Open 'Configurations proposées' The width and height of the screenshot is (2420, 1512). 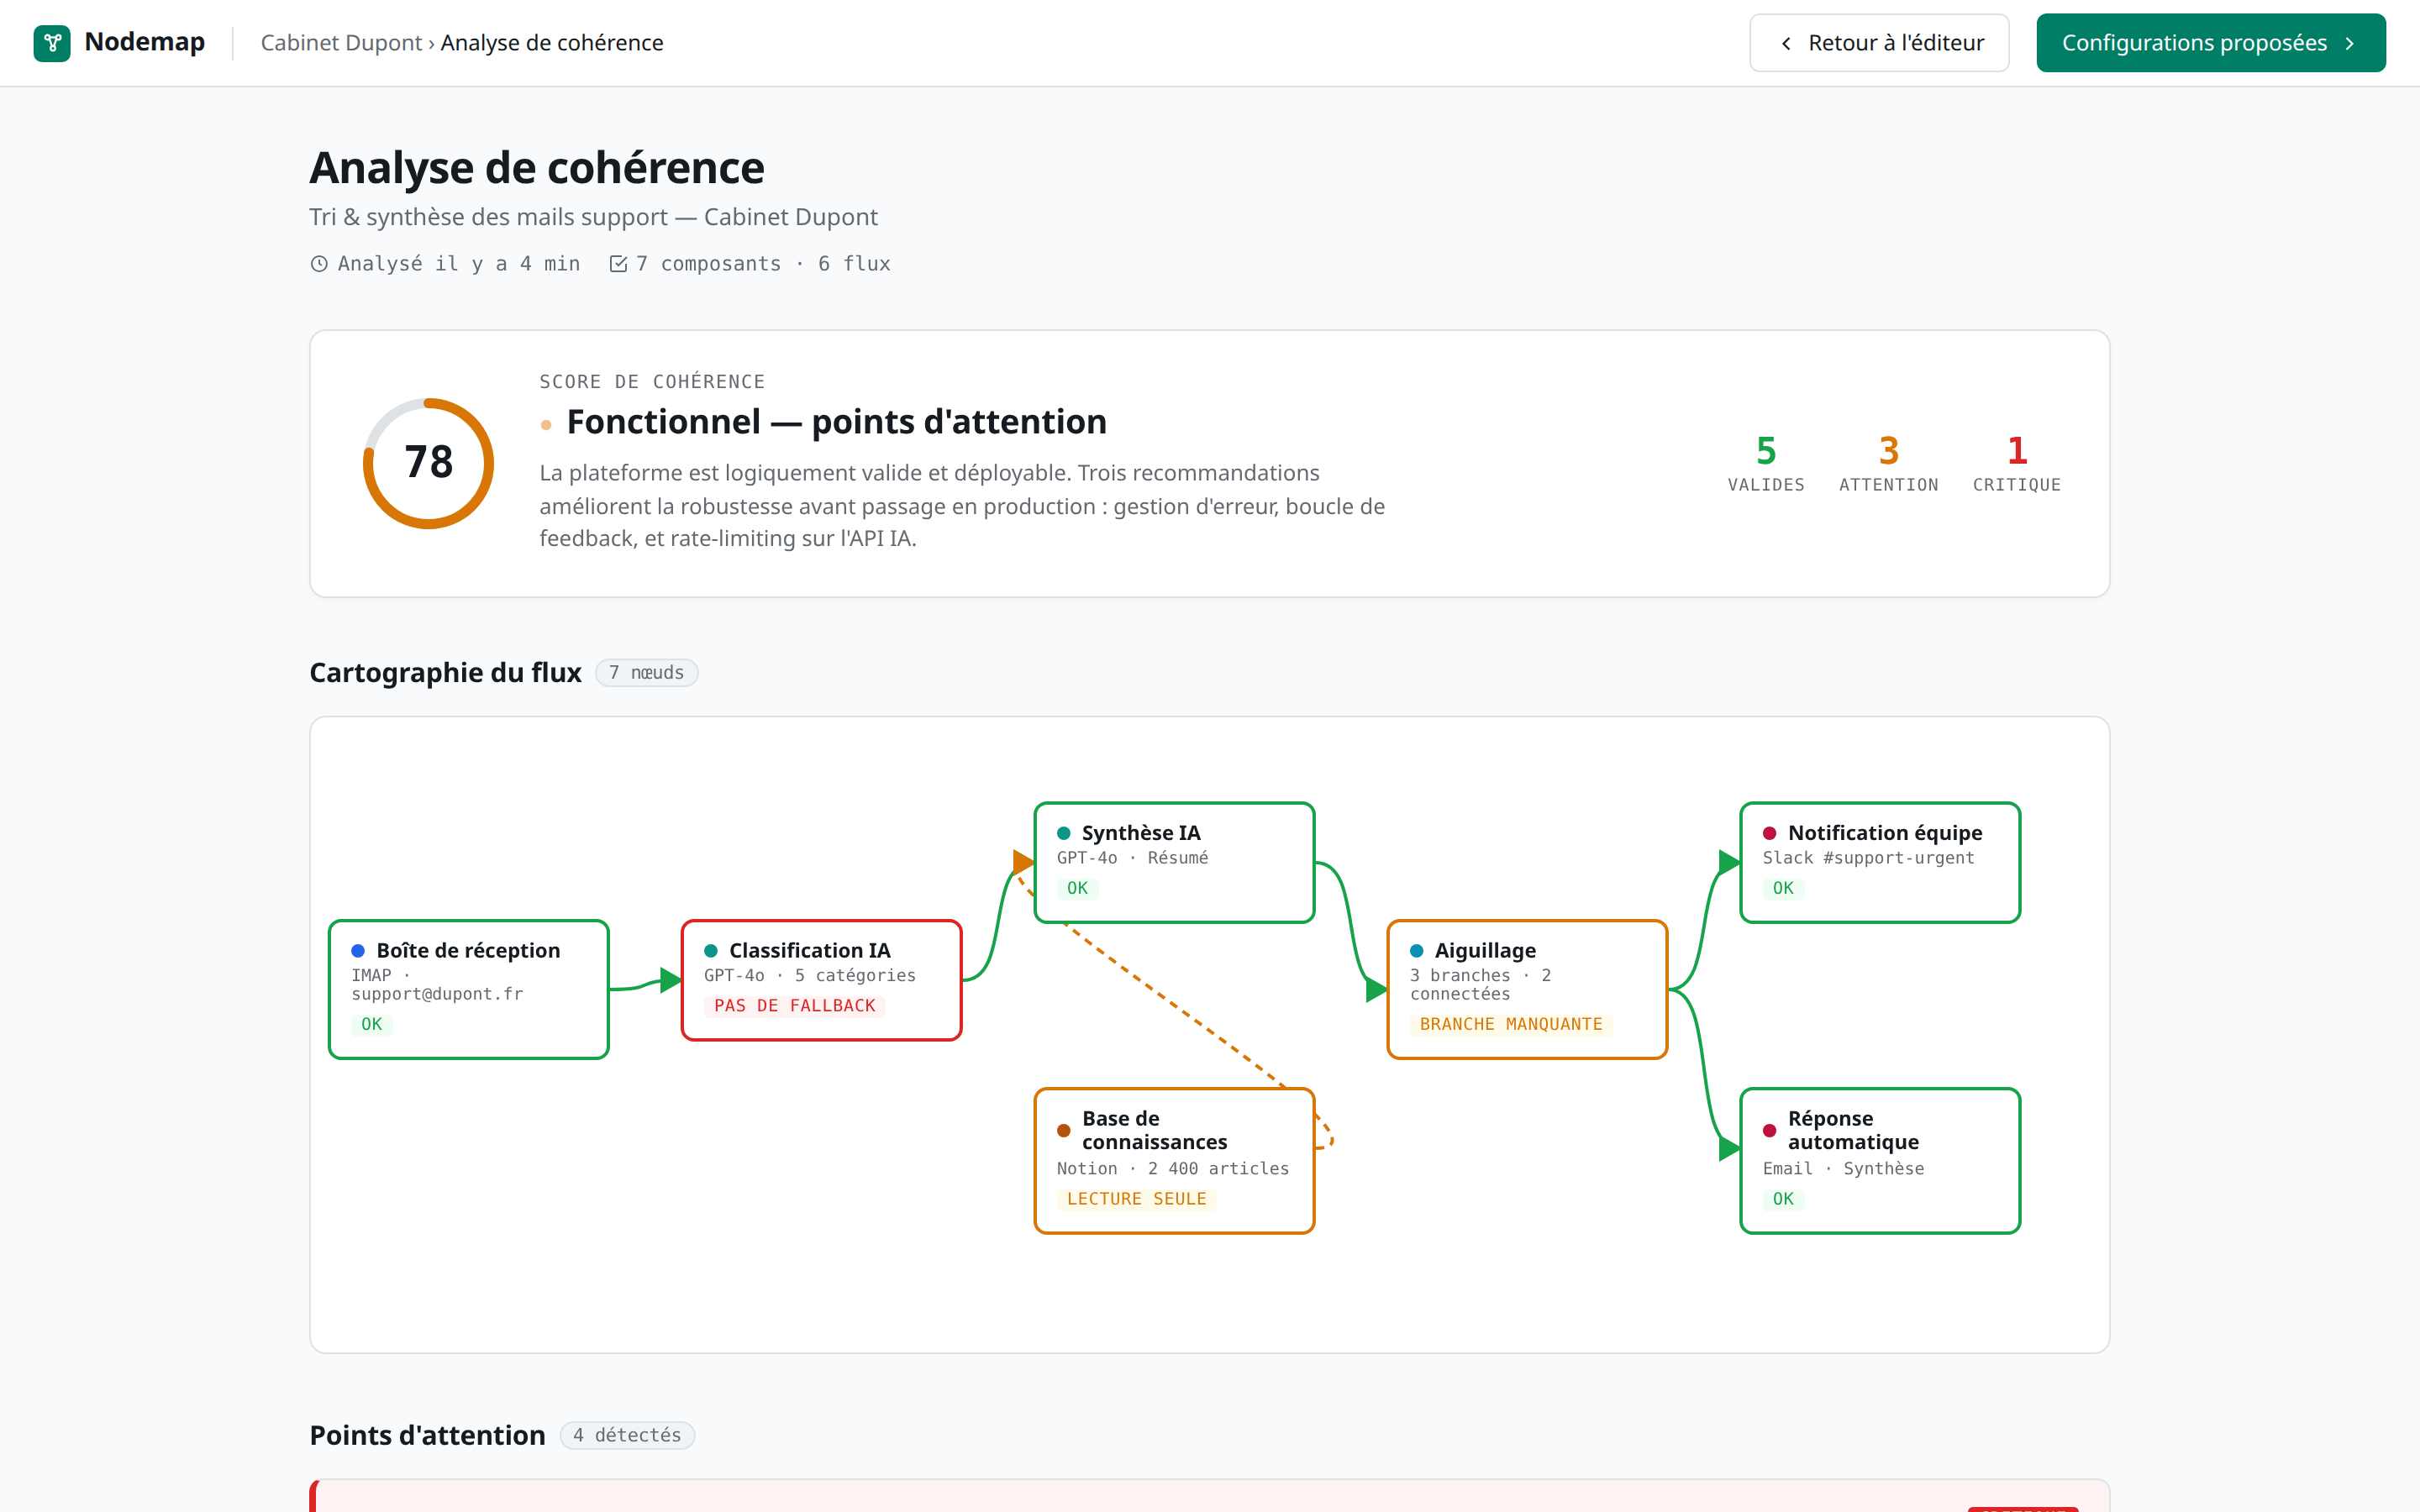2211,43
